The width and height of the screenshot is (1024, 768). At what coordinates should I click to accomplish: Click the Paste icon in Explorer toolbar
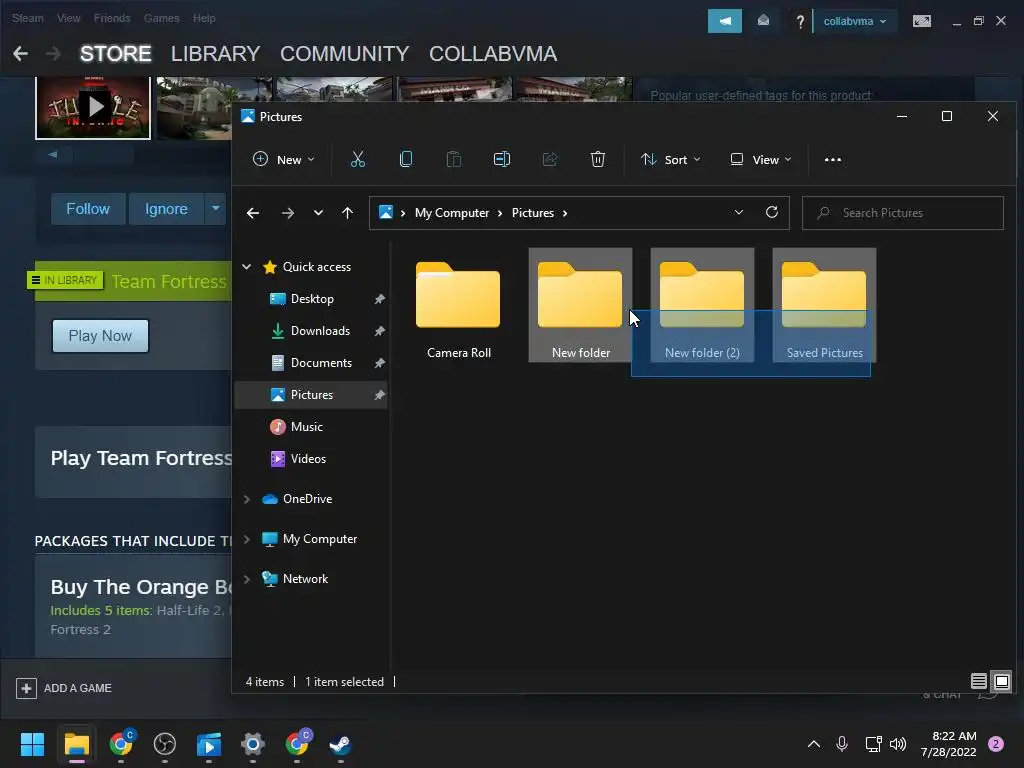pyautogui.click(x=453, y=159)
